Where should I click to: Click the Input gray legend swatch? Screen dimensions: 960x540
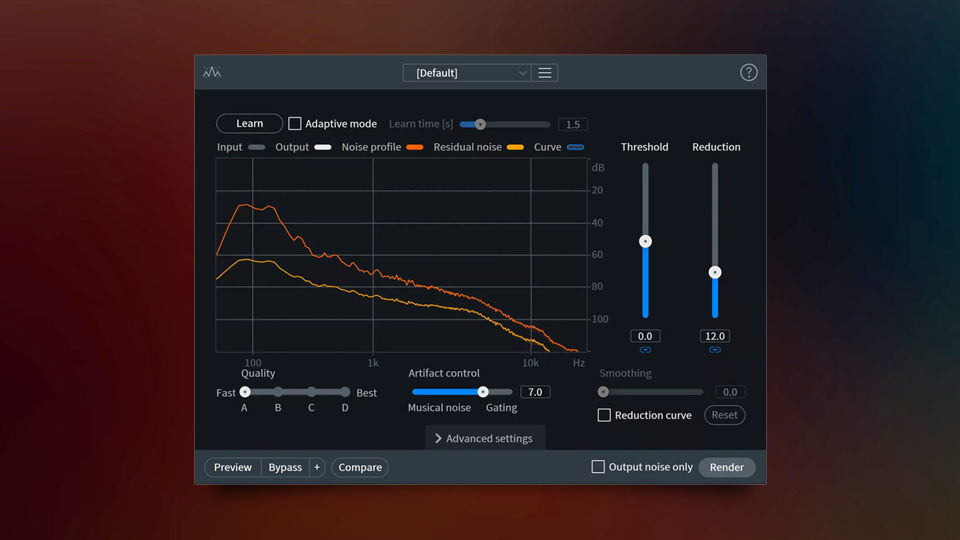click(x=257, y=147)
